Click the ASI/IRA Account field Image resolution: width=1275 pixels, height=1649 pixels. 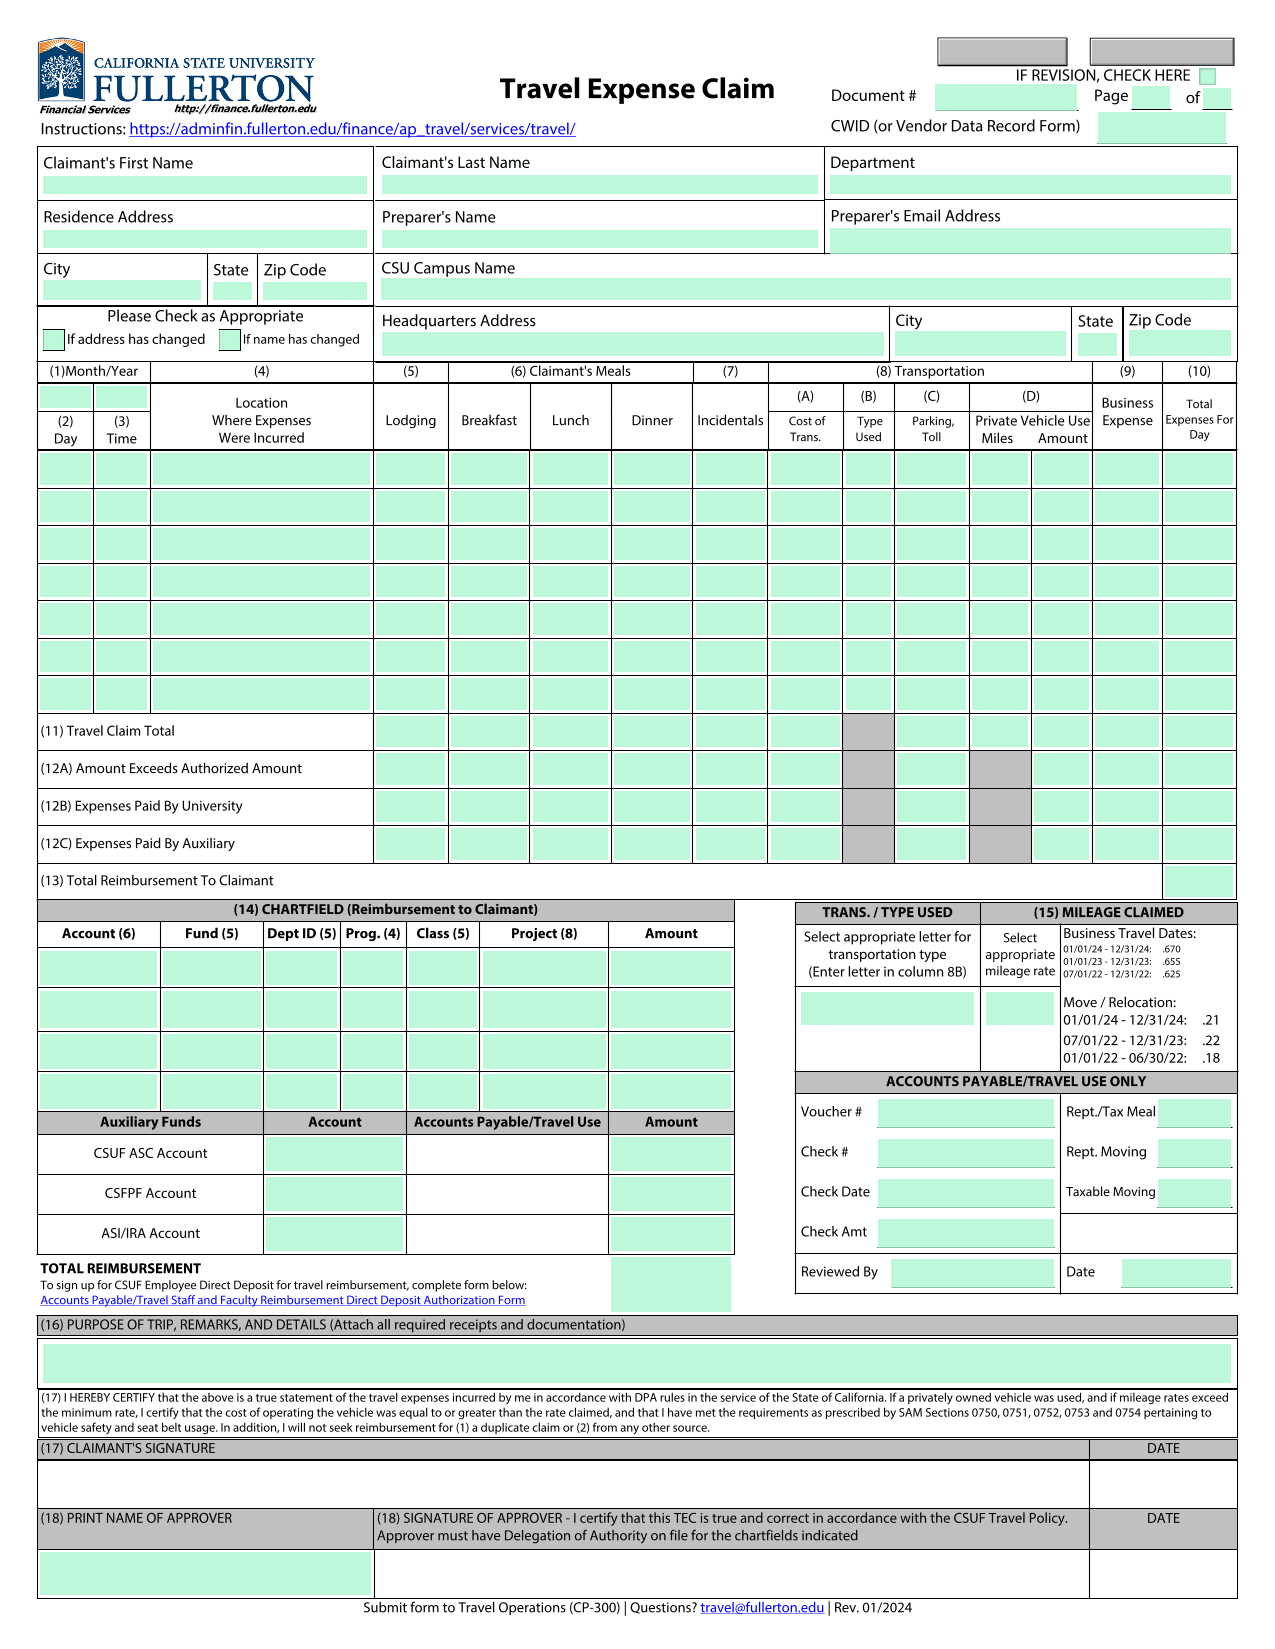point(335,1234)
